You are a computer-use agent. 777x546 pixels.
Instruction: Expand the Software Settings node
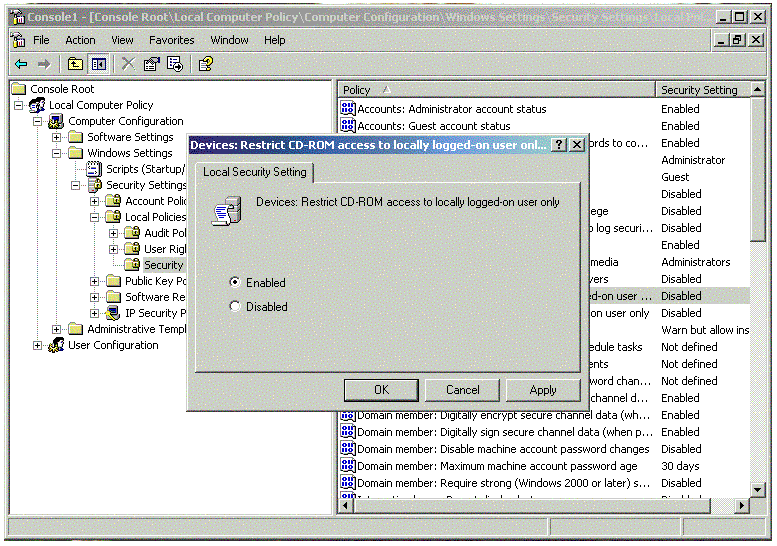[x=57, y=137]
